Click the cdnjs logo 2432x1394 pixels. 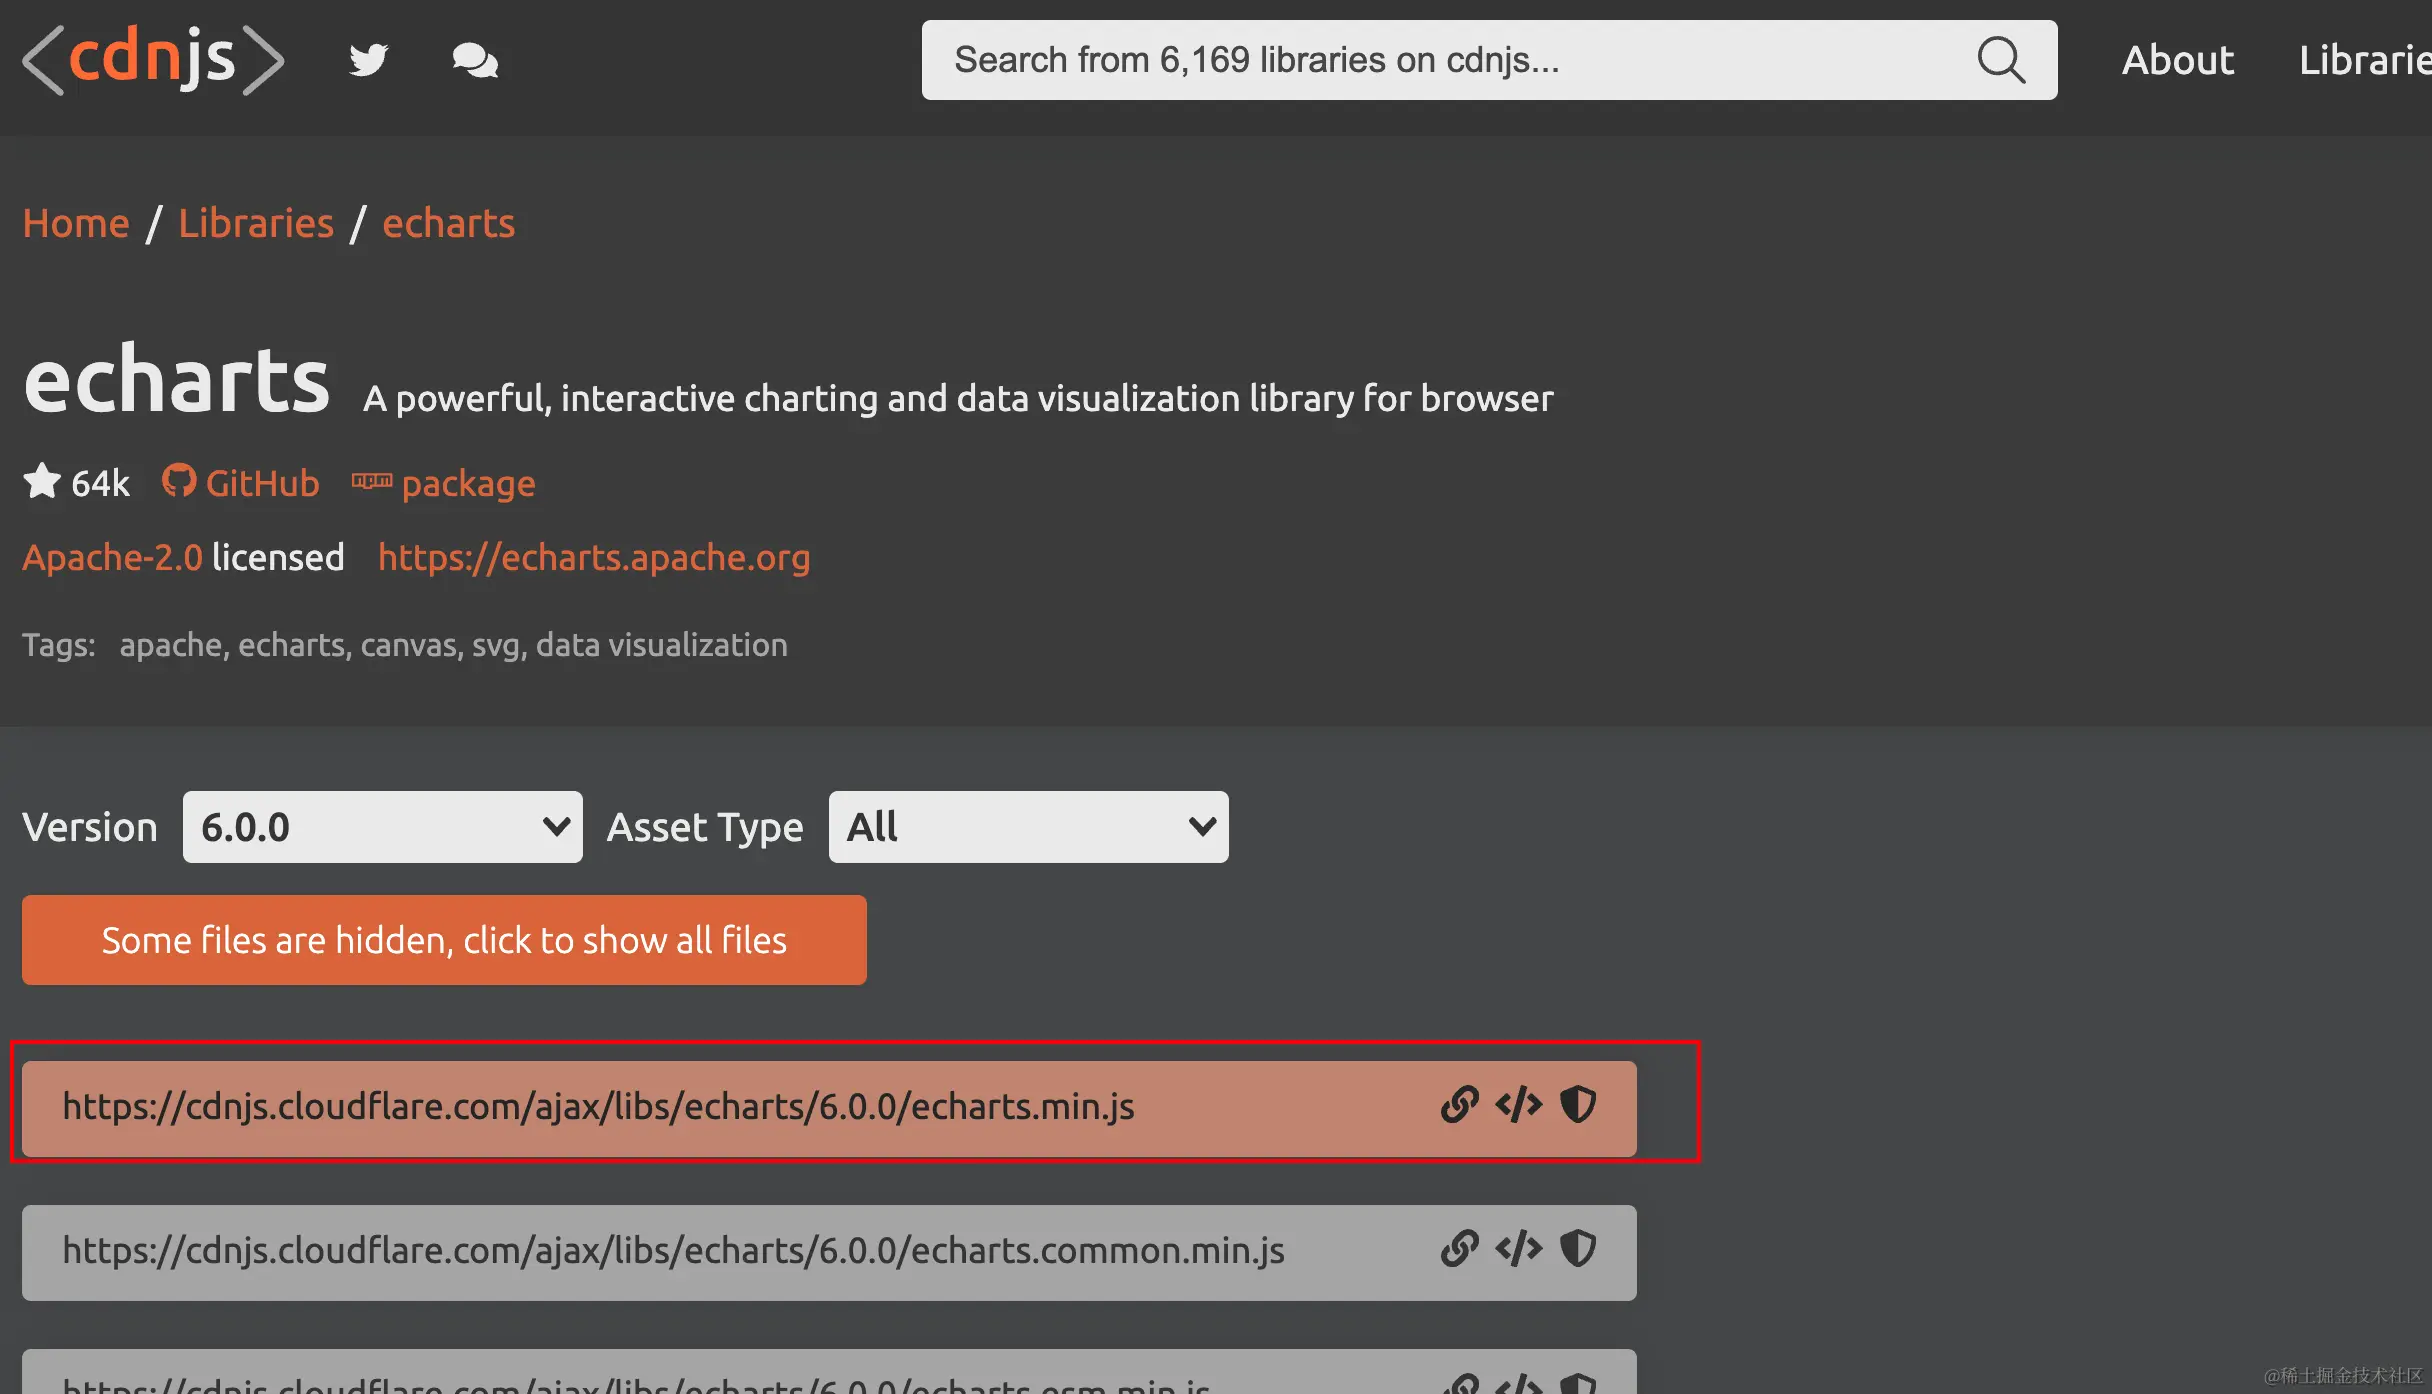[153, 60]
